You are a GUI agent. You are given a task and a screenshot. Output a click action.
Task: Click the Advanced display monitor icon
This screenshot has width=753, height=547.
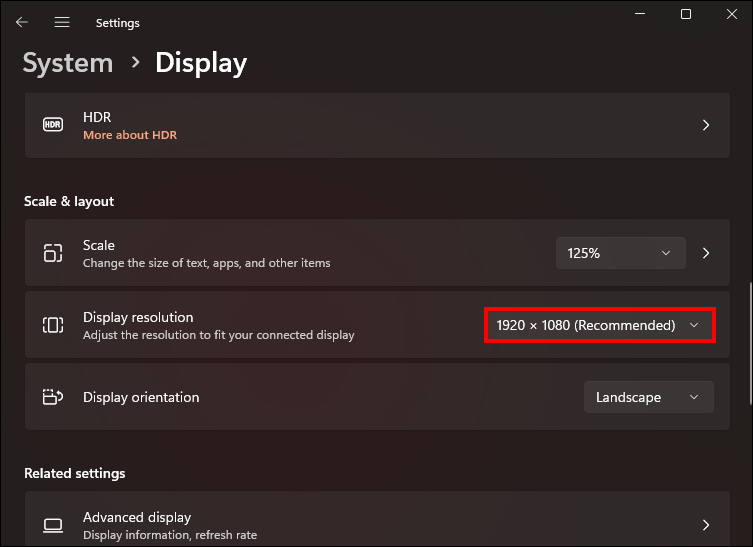coord(53,525)
